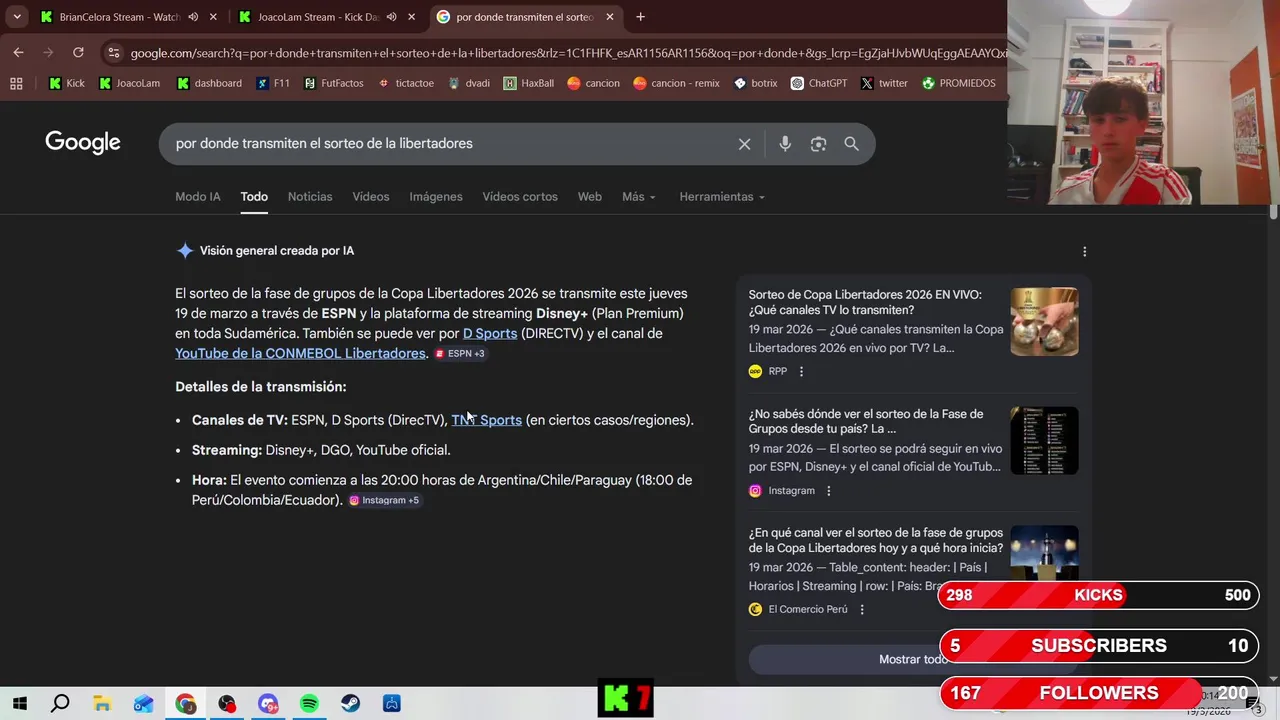The width and height of the screenshot is (1280, 720).
Task: Mute the JoacoLam Stream tab audio
Action: tap(391, 17)
